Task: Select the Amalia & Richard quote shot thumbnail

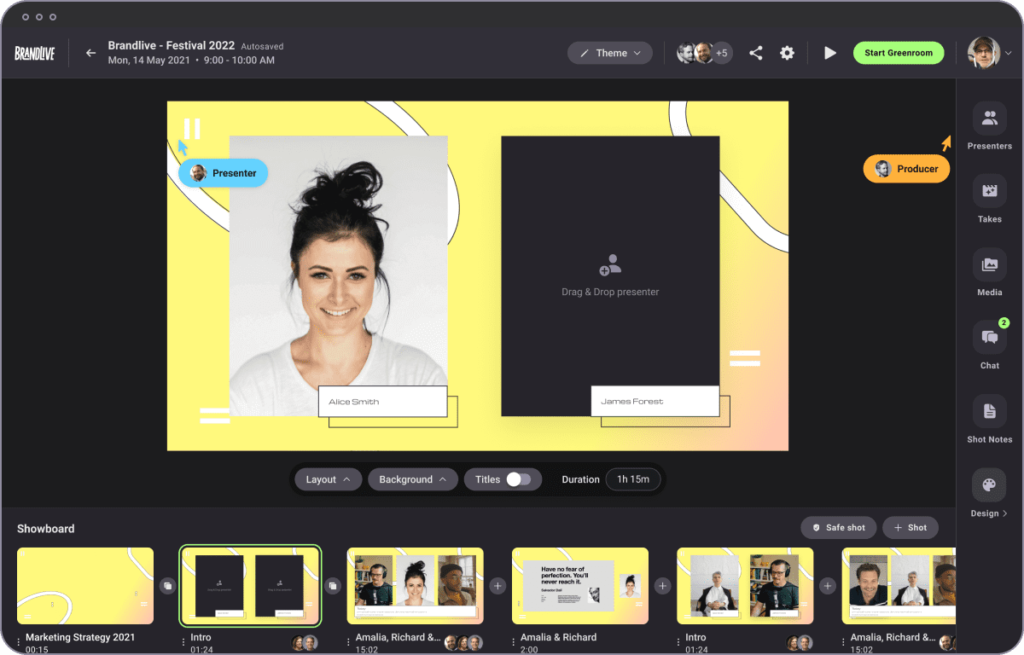Action: tap(580, 586)
